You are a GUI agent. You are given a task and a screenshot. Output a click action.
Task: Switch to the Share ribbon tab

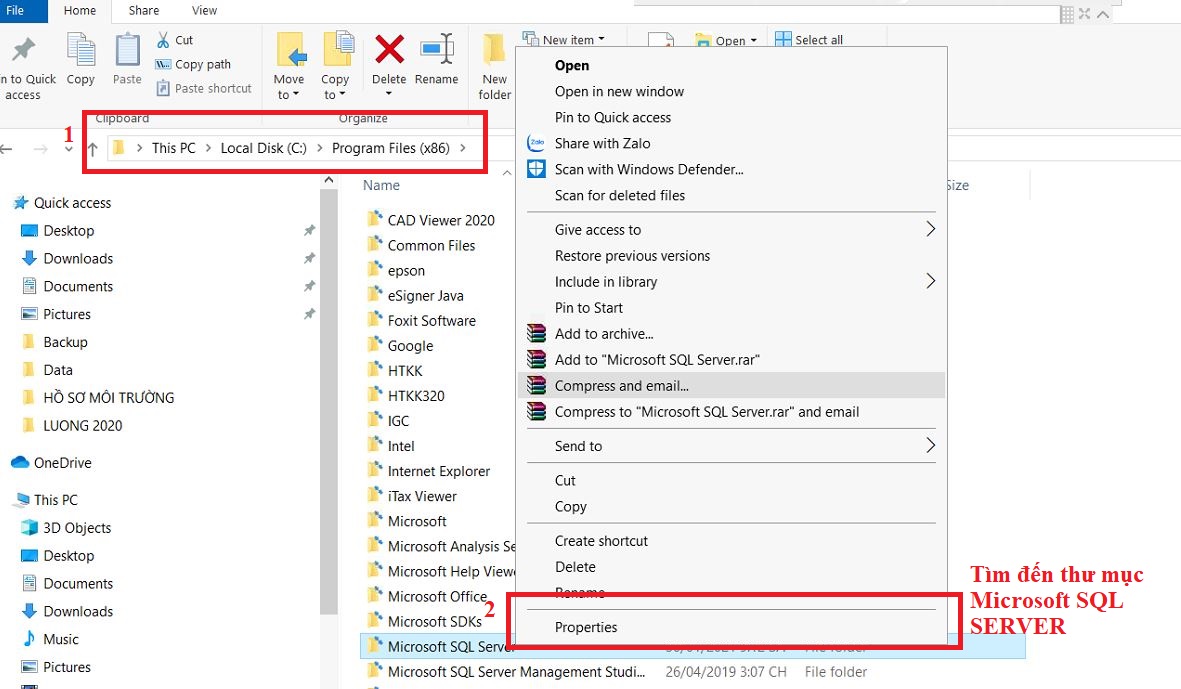tap(143, 11)
